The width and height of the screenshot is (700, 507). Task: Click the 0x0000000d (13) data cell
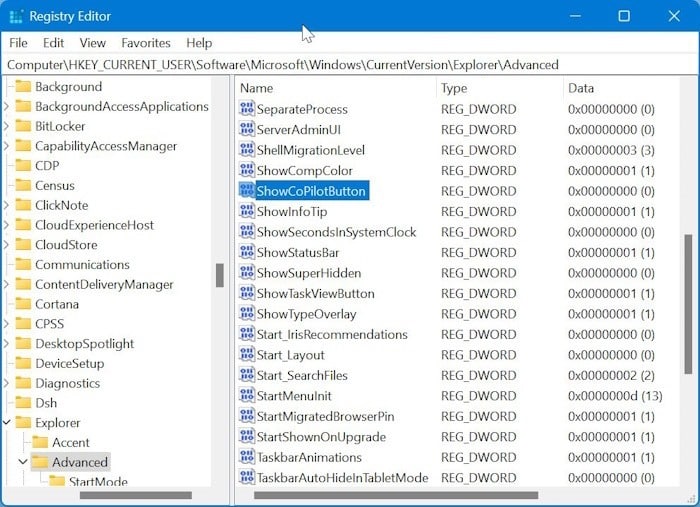[615, 396]
